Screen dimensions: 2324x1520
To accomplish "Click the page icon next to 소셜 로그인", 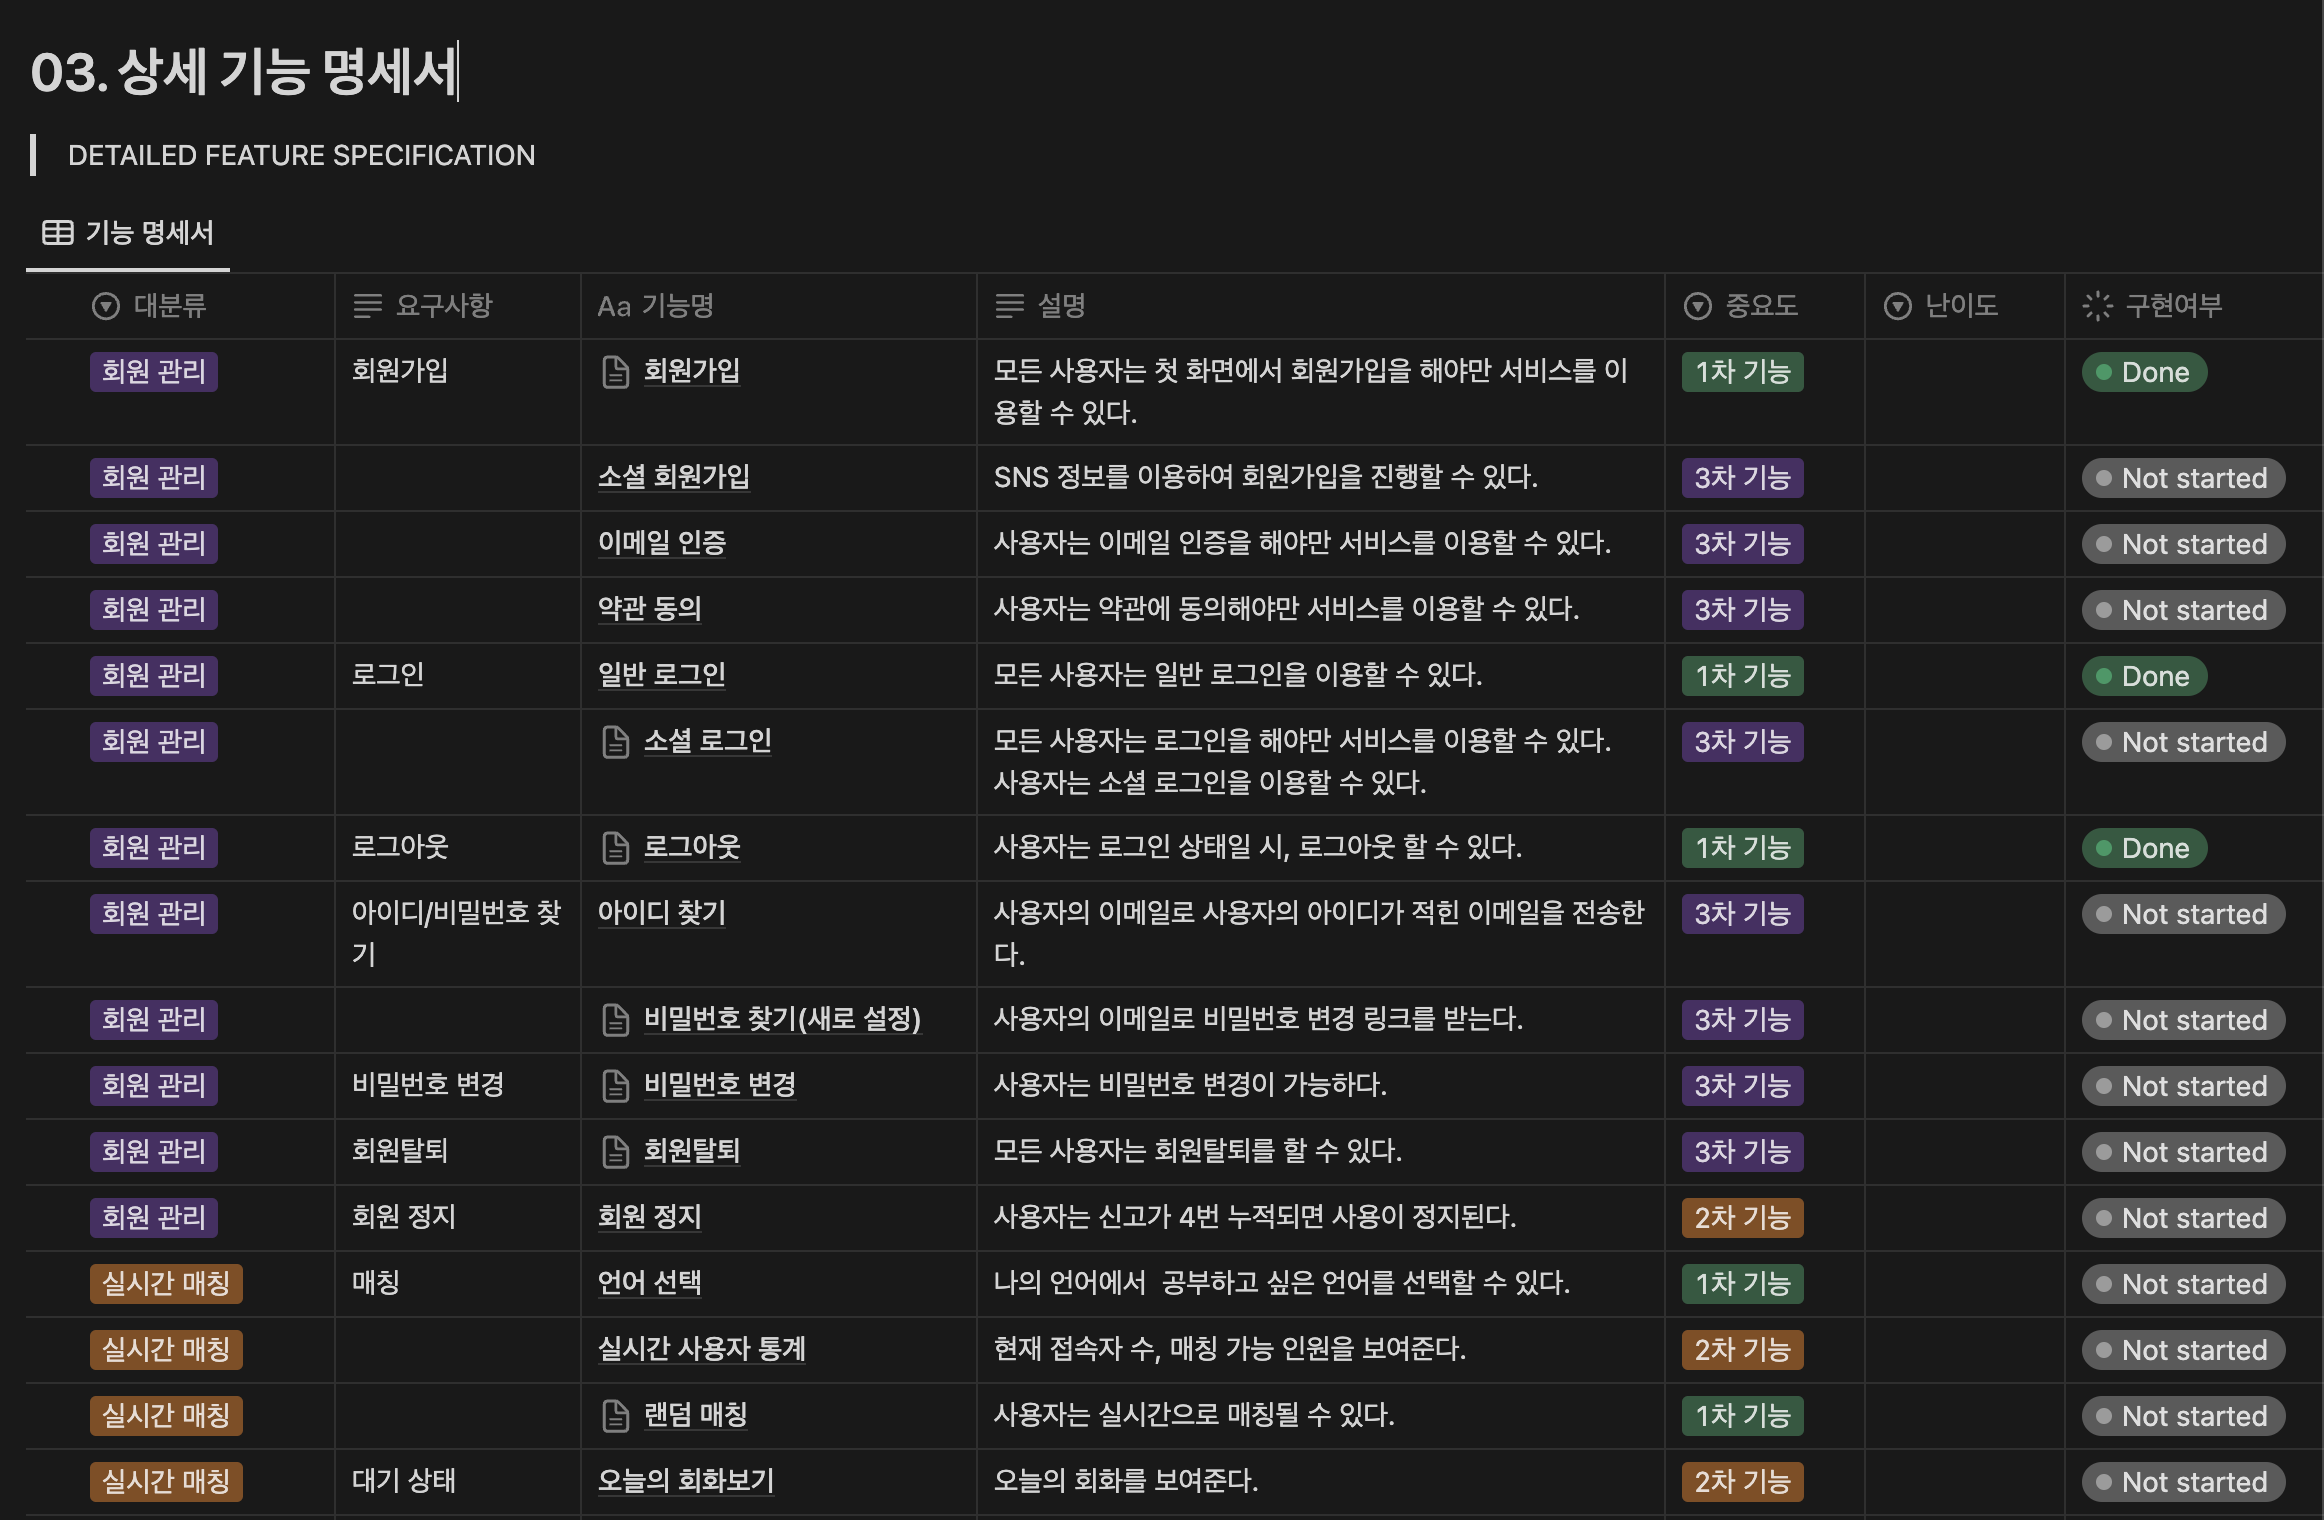I will pos(615,742).
